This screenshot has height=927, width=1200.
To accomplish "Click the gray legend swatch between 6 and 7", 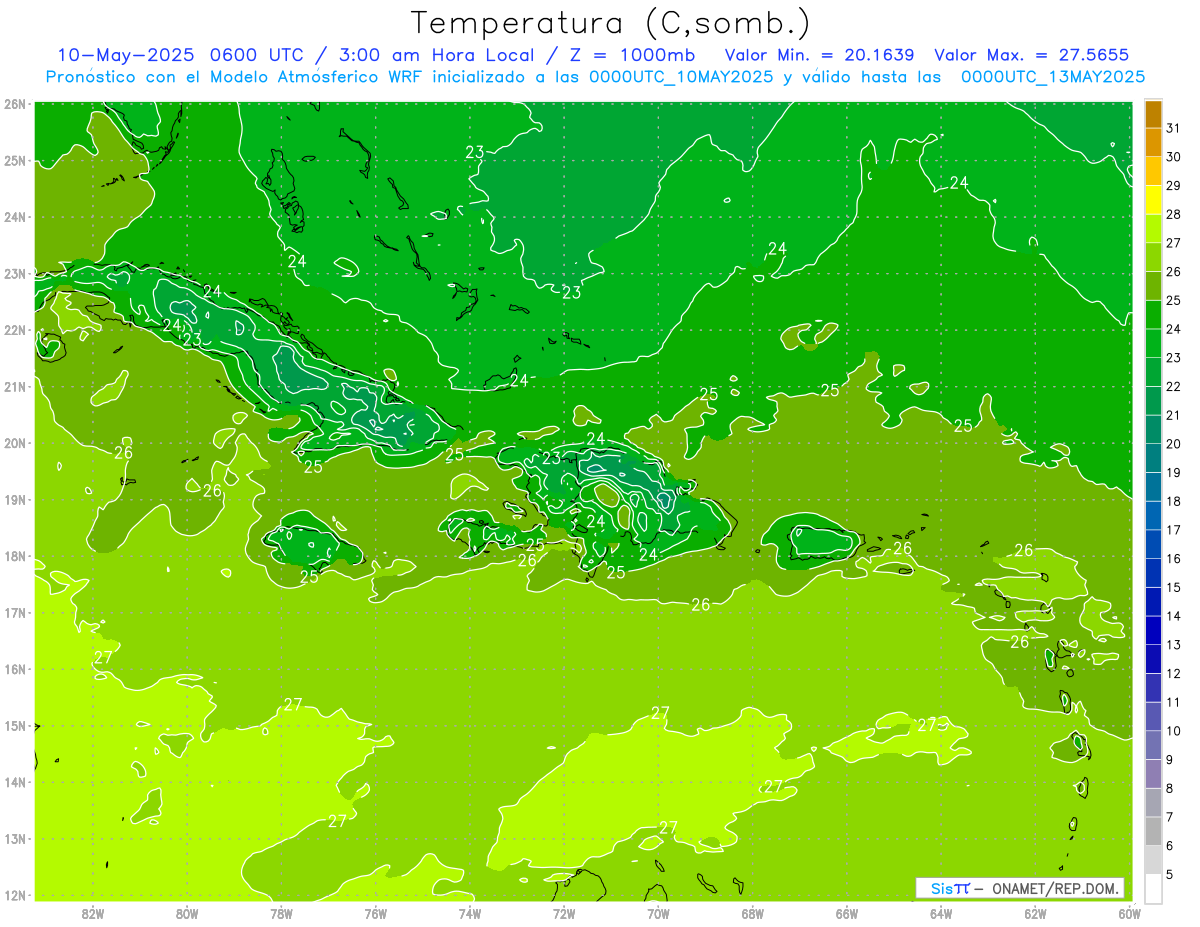I will click(x=1153, y=831).
